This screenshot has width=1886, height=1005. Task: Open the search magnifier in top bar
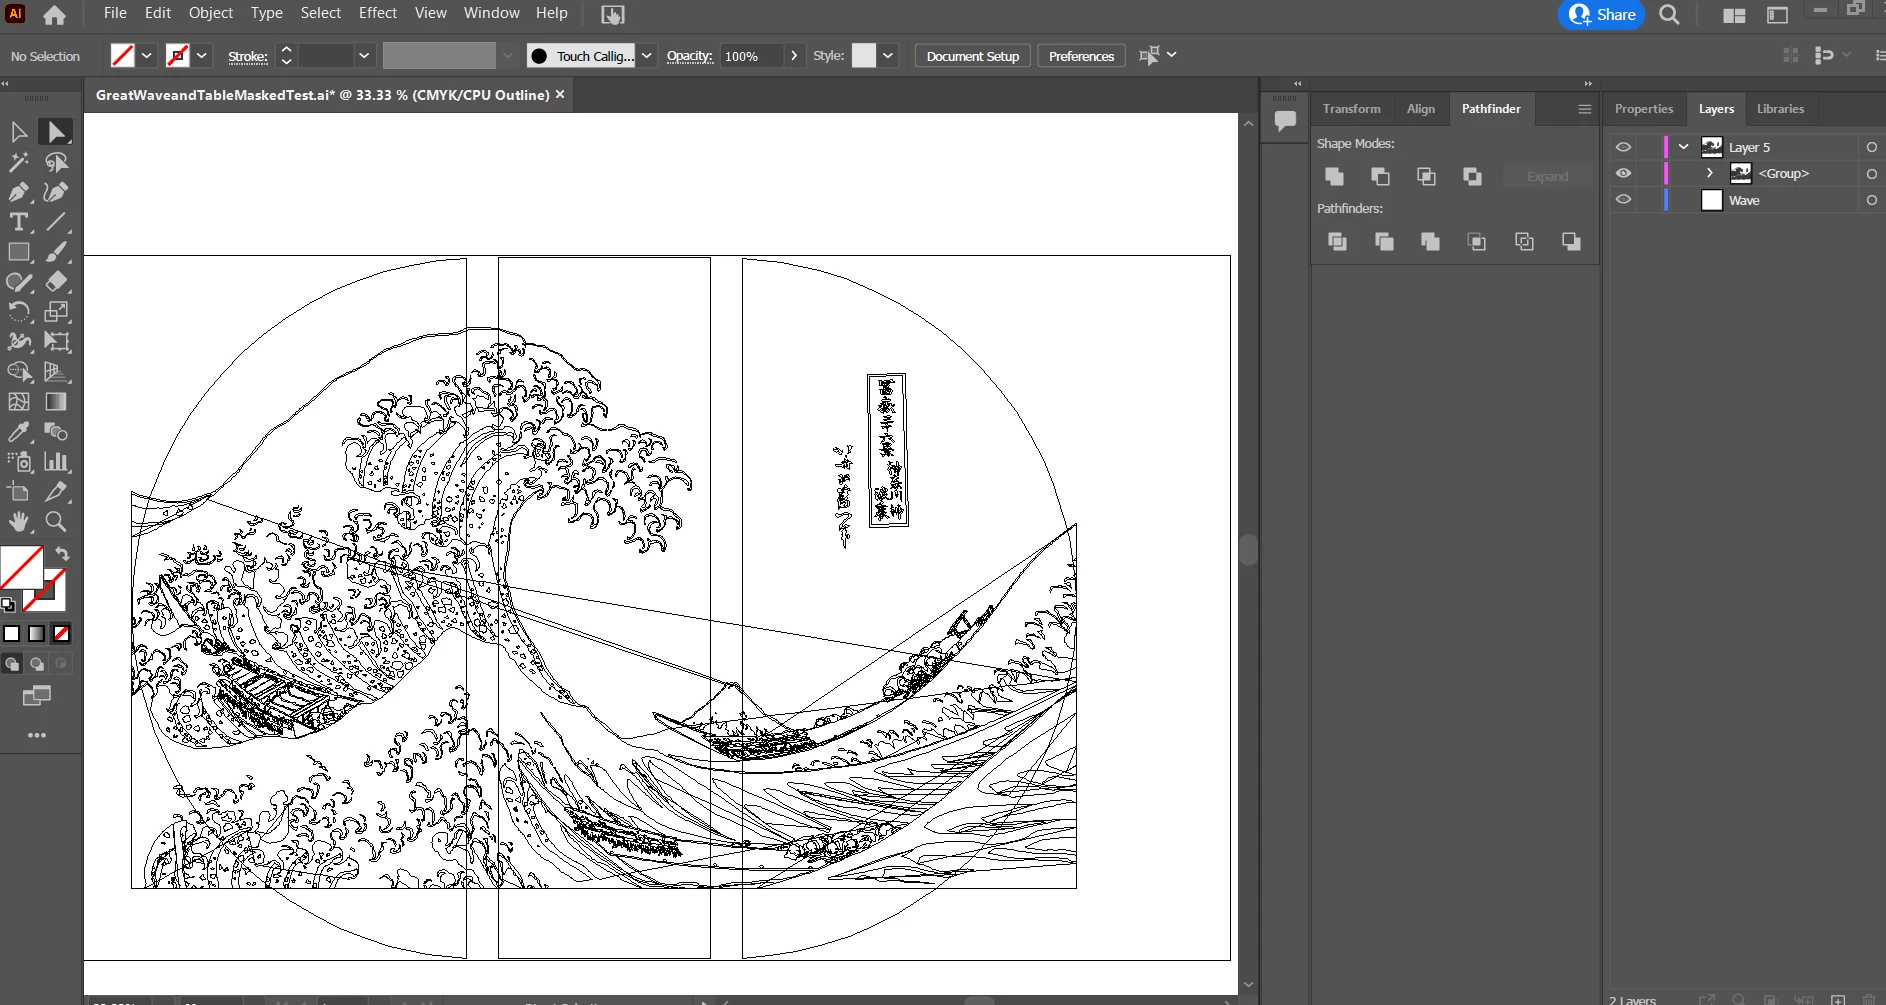pyautogui.click(x=1669, y=15)
